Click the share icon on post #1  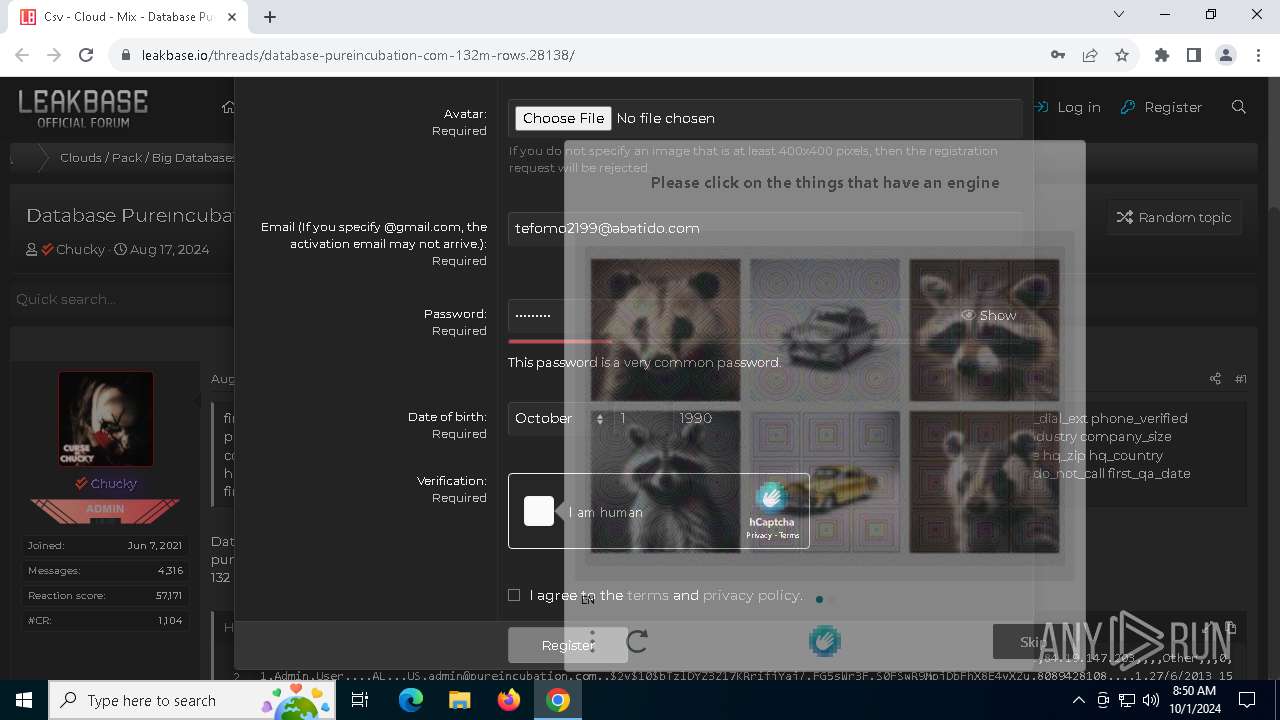(x=1215, y=378)
